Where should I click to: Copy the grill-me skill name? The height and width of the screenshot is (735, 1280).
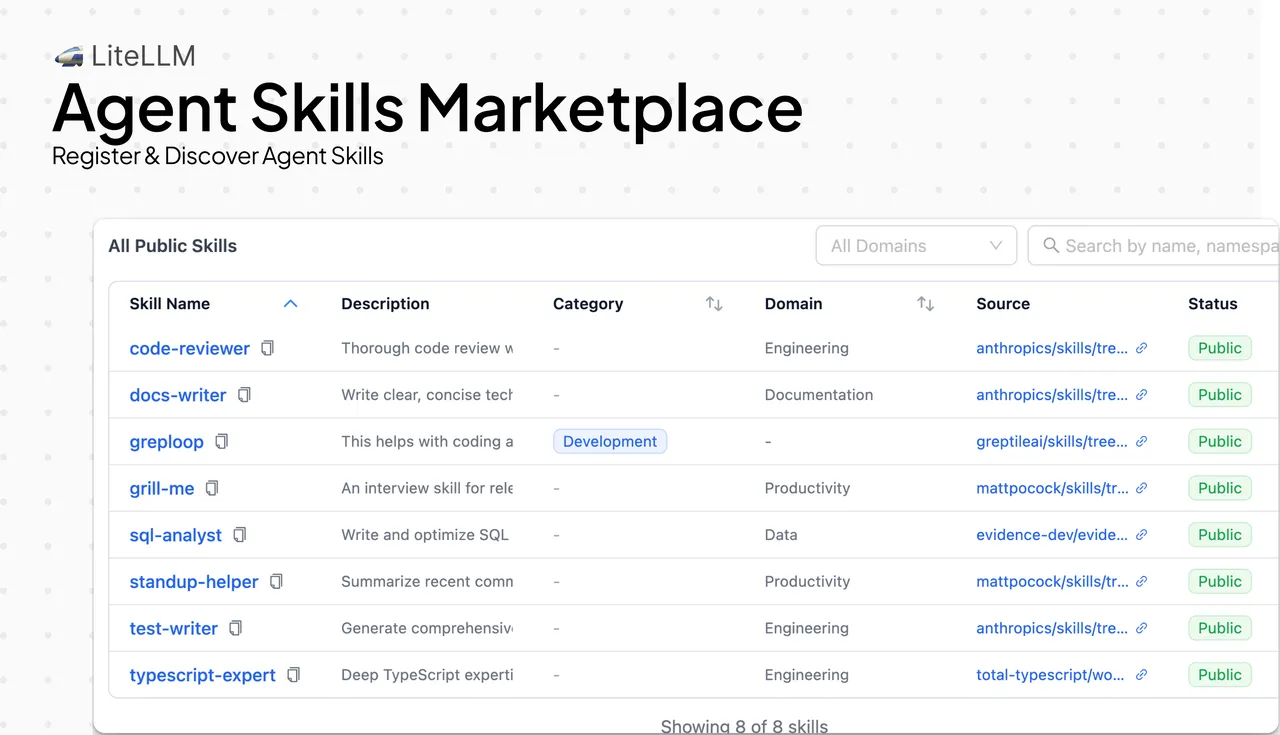tap(212, 488)
